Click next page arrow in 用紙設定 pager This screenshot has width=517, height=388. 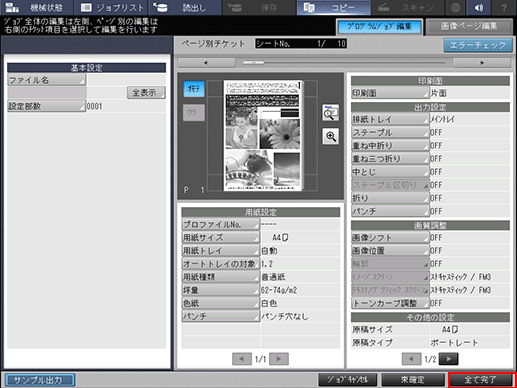click(279, 359)
